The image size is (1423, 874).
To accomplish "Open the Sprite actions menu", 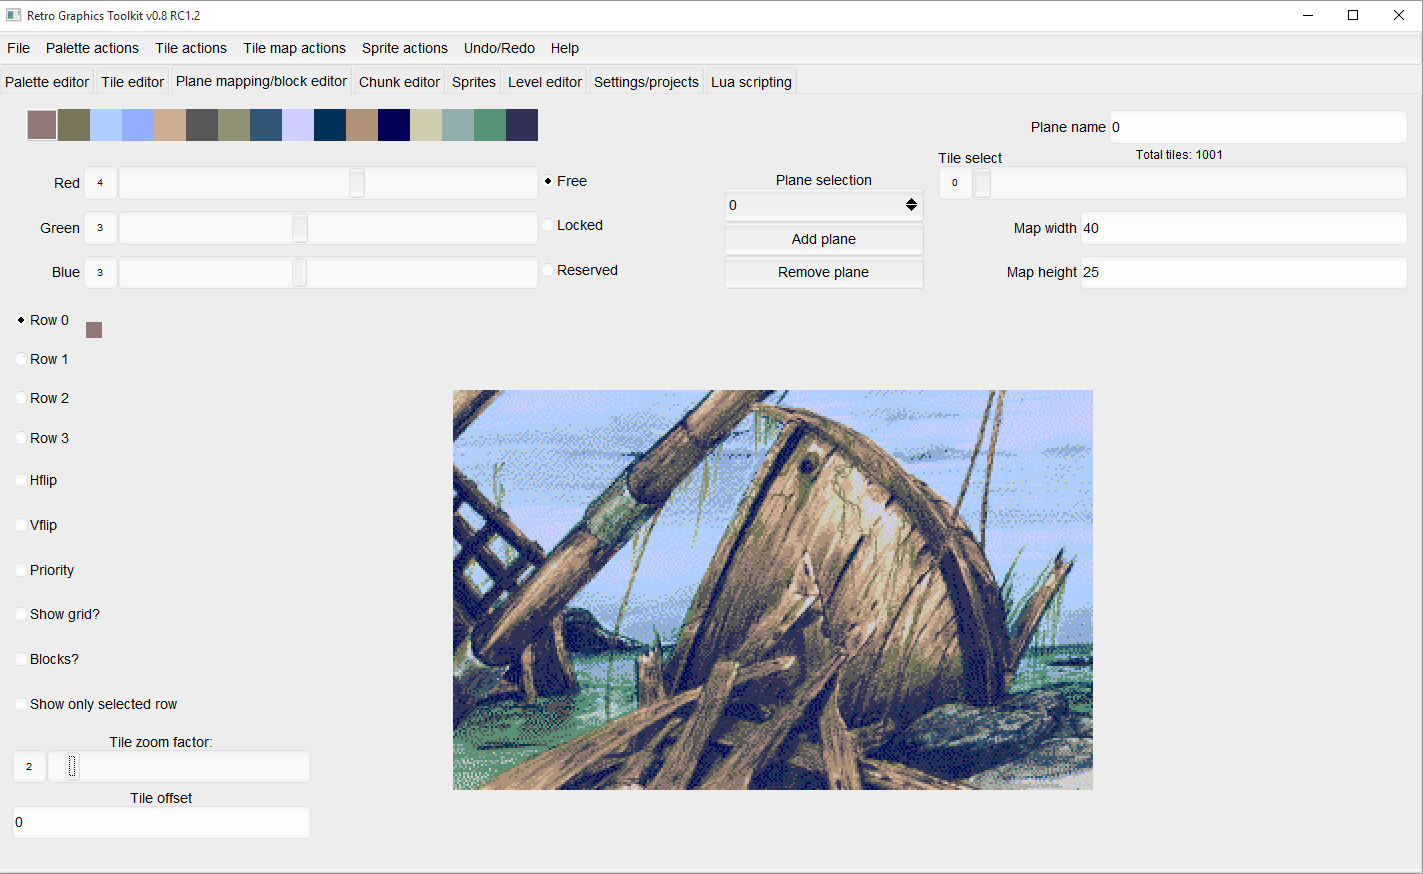I will tap(404, 48).
